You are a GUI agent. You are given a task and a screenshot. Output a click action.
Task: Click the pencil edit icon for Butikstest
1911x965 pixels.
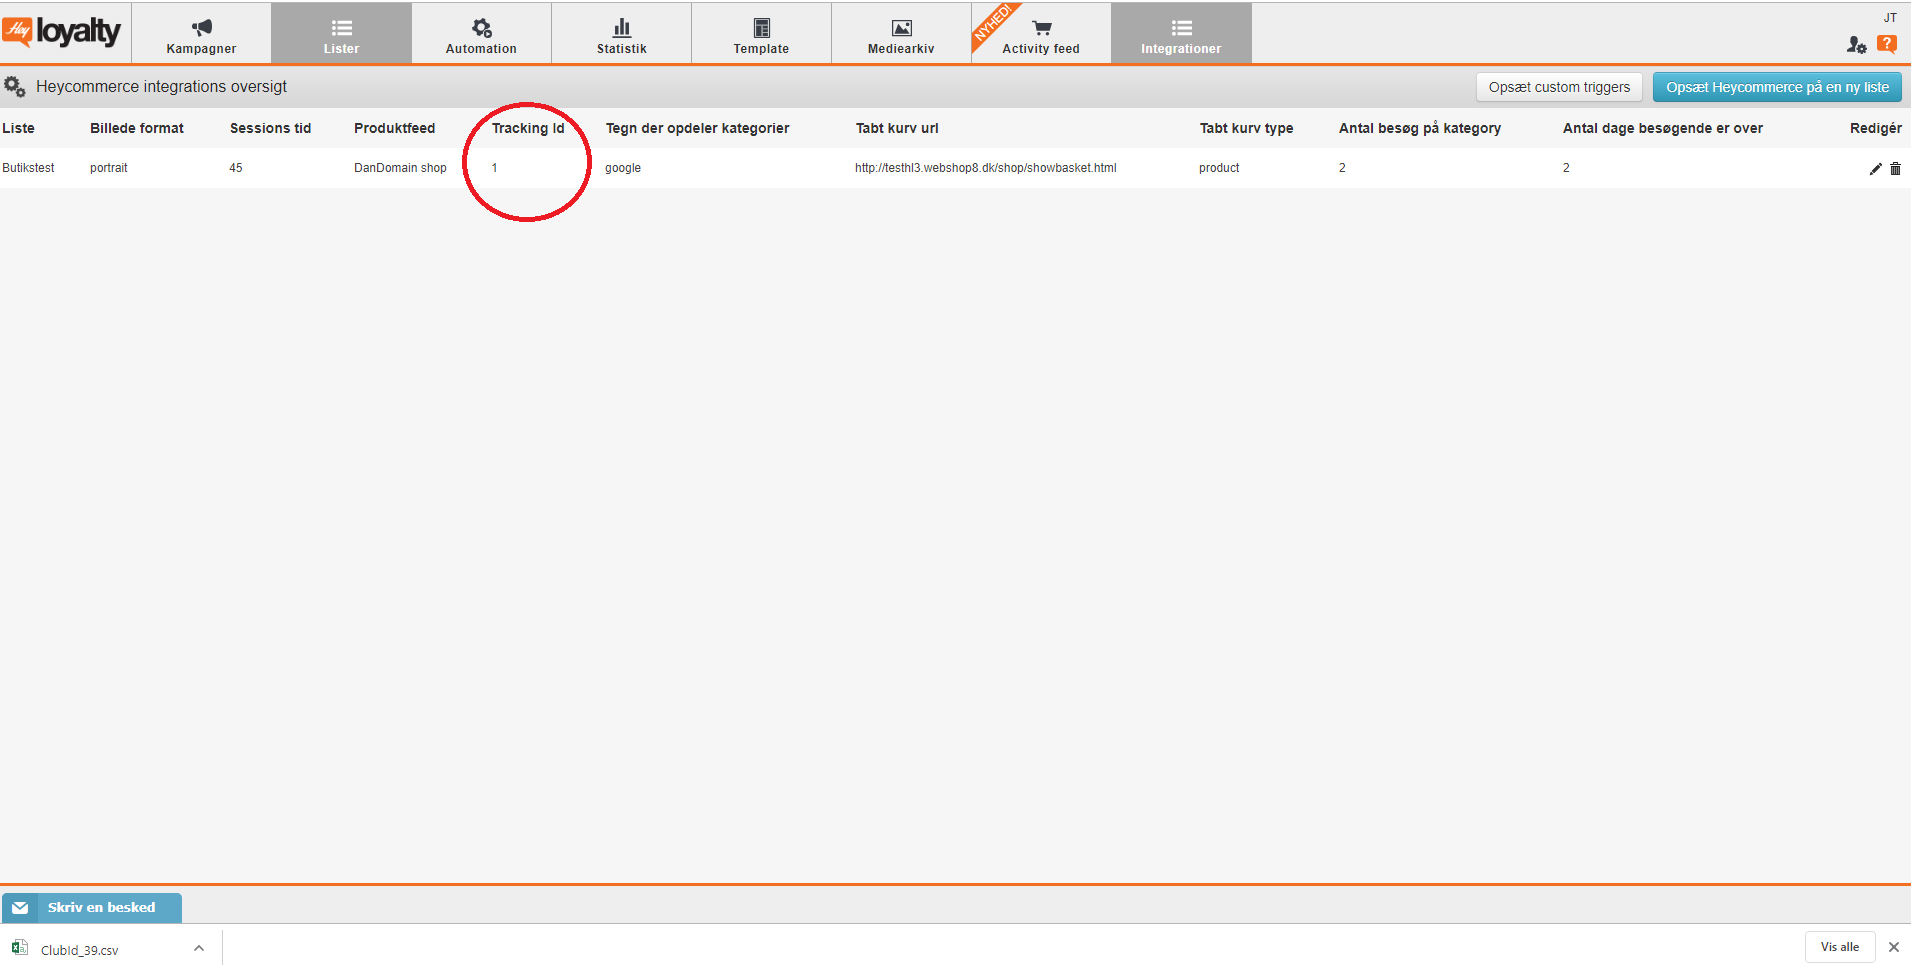coord(1875,169)
